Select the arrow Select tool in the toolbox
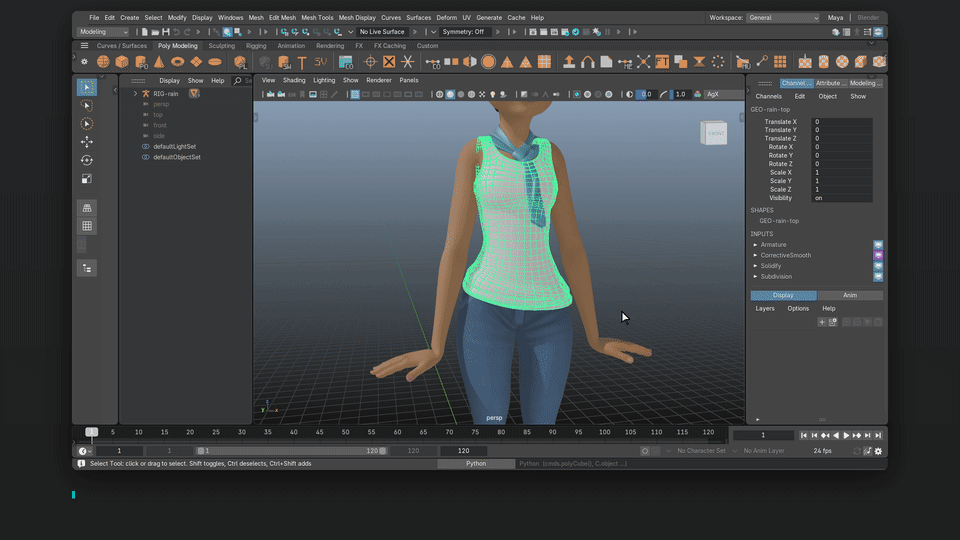The height and width of the screenshot is (540, 960). point(87,87)
